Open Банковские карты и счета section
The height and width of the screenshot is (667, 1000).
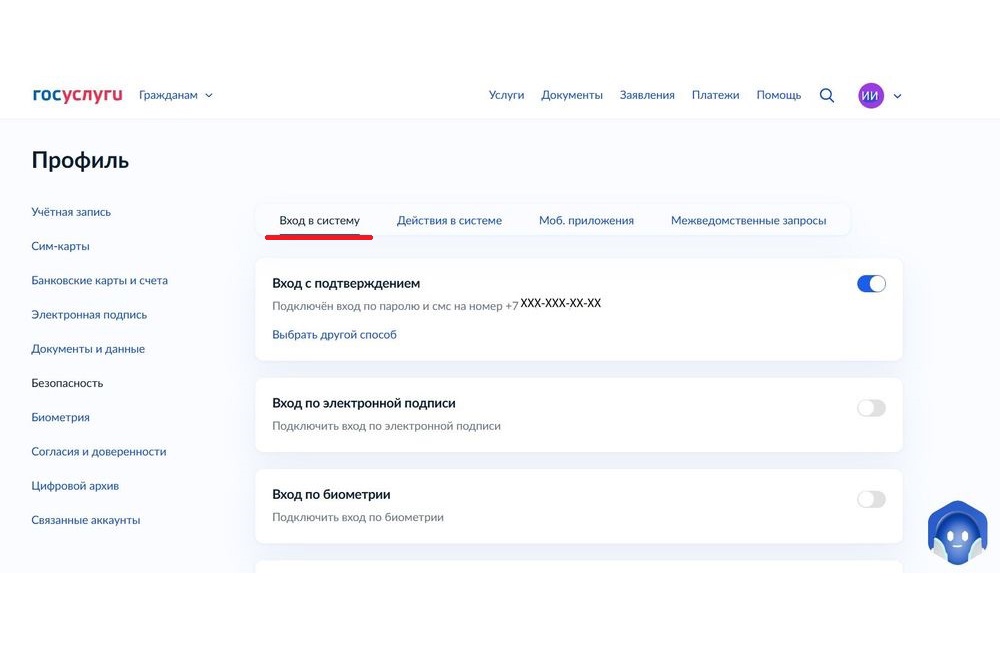pyautogui.click(x=99, y=280)
